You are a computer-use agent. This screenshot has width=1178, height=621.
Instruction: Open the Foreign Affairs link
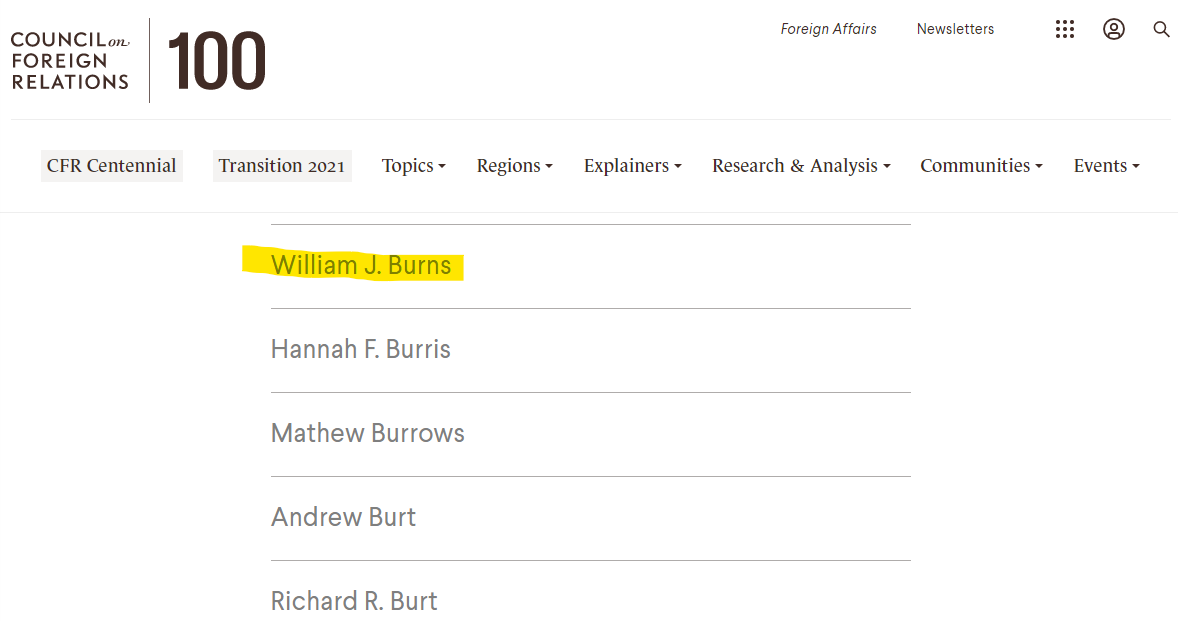click(828, 29)
